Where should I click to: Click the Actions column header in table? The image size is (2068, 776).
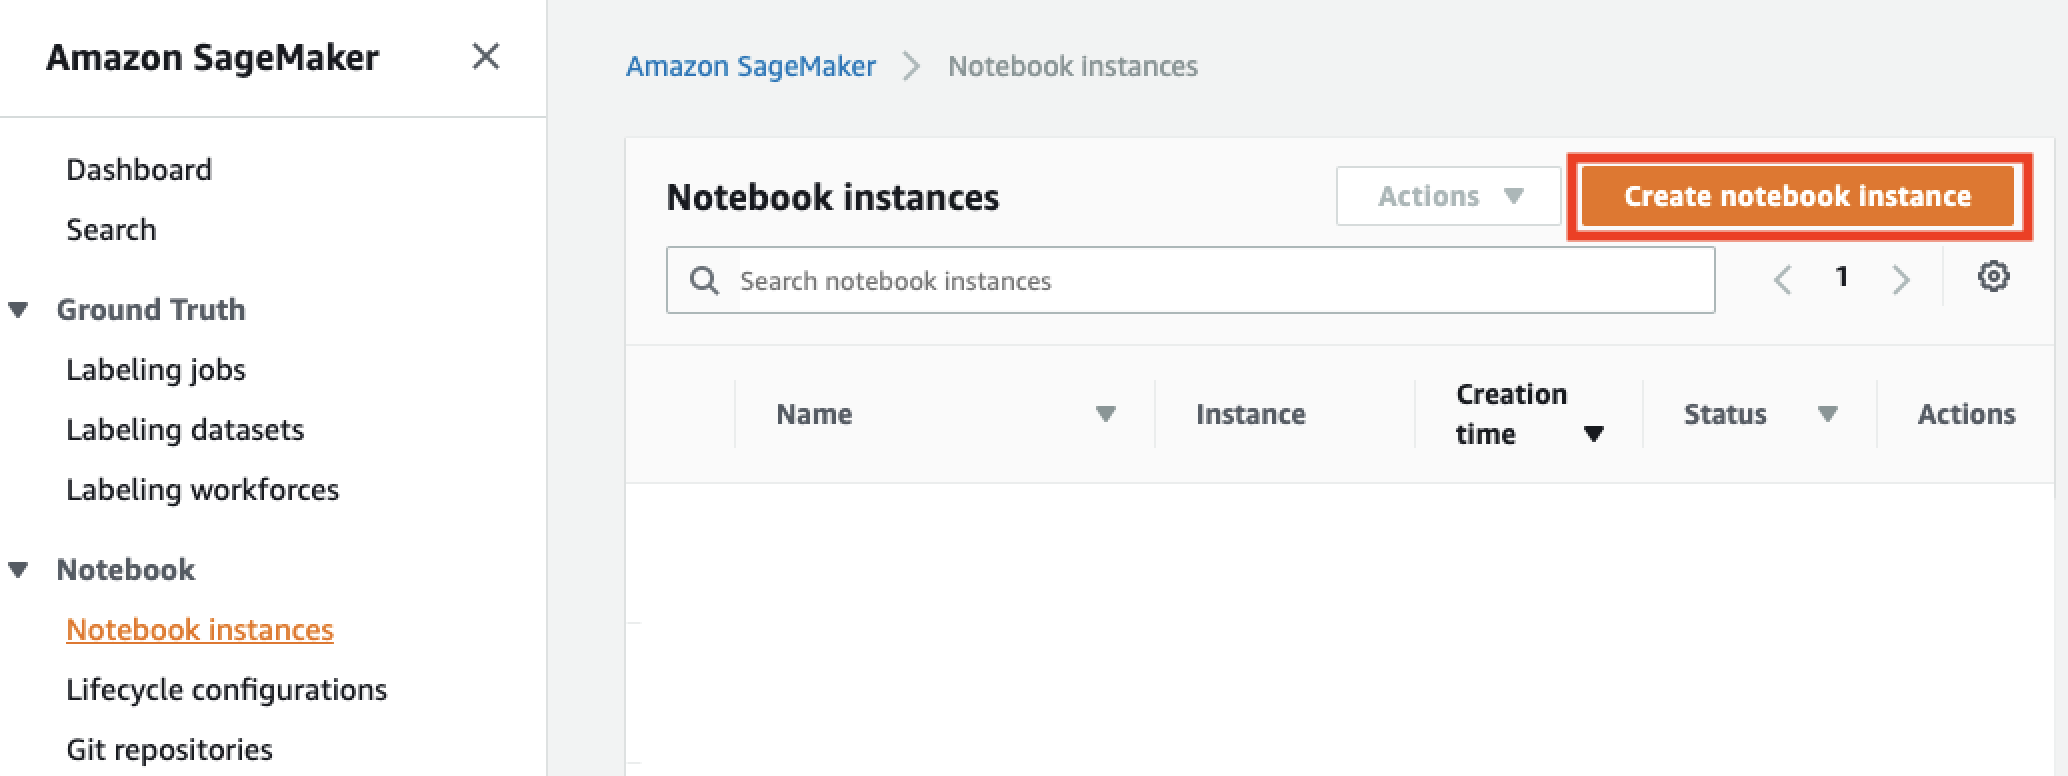1966,414
